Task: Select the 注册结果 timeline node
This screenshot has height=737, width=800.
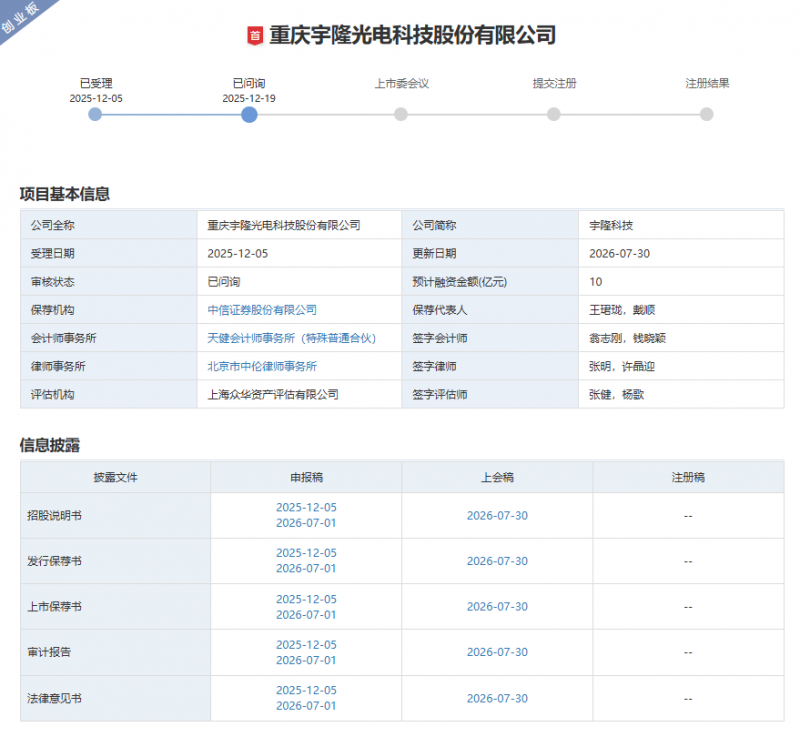Action: 707,114
